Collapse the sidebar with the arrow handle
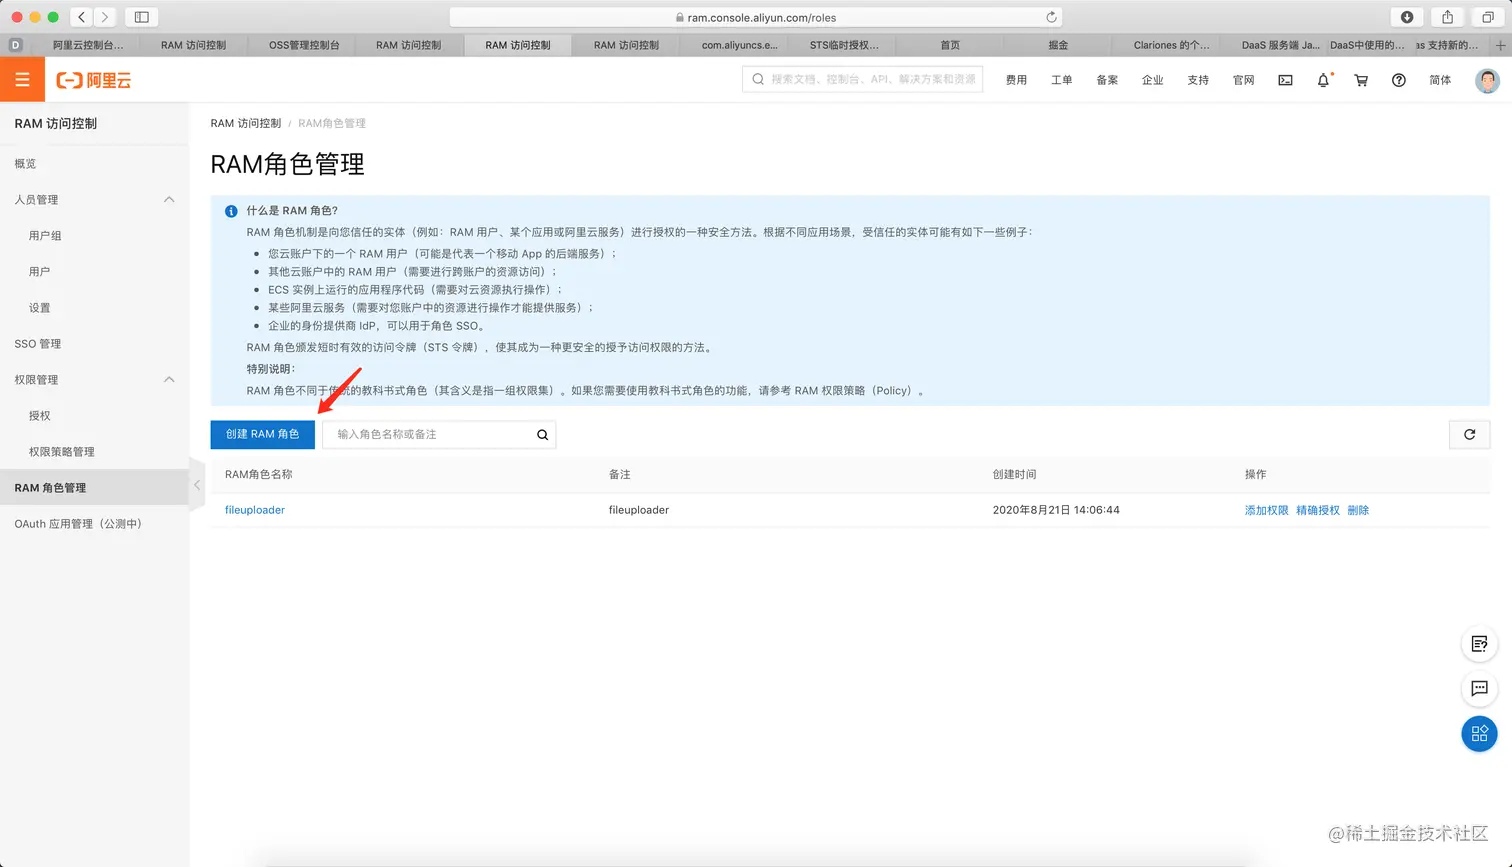Viewport: 1512px width, 867px height. click(197, 485)
